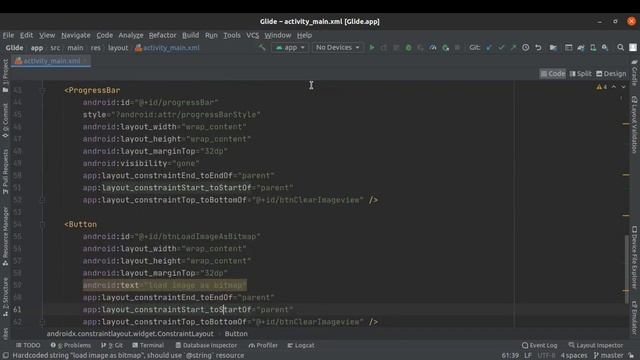Click the layout folder in the navigation bar
The image size is (640, 360).
click(118, 48)
